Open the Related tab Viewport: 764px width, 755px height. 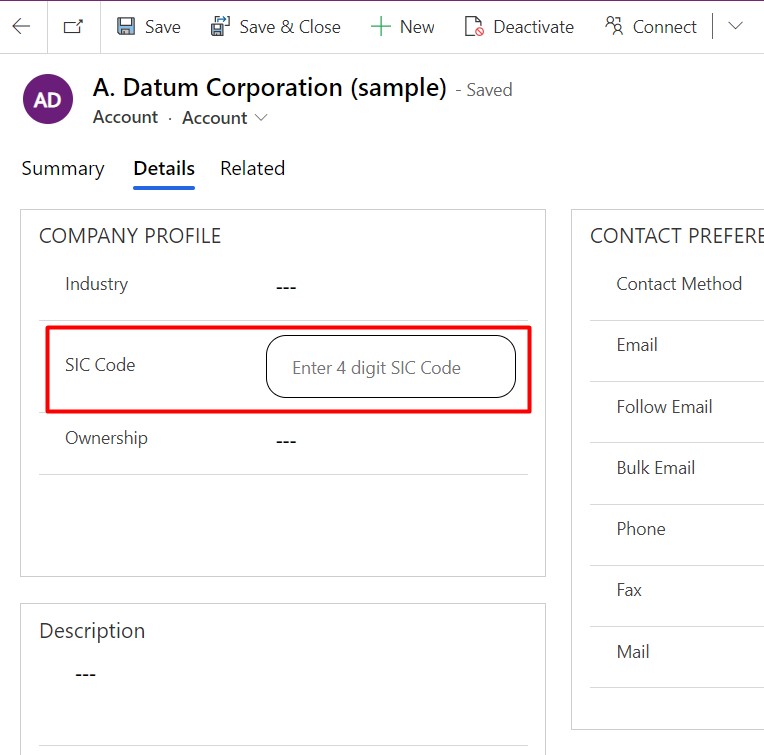[252, 168]
